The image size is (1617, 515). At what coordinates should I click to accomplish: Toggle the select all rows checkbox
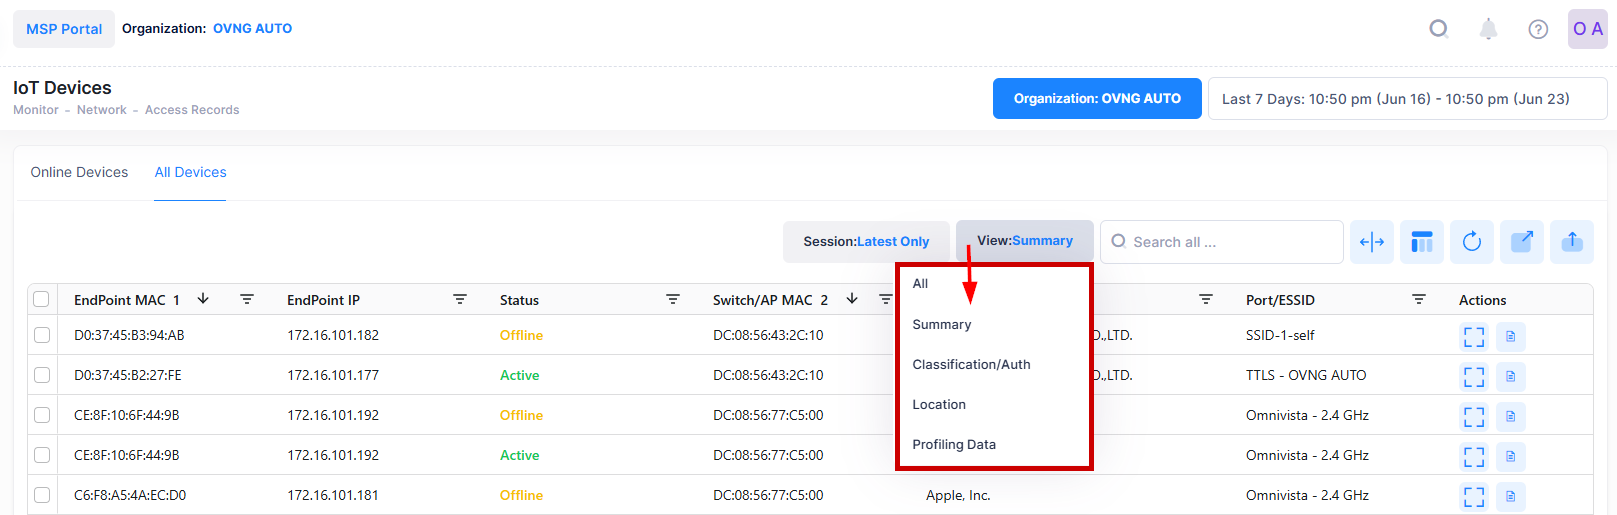pyautogui.click(x=41, y=299)
